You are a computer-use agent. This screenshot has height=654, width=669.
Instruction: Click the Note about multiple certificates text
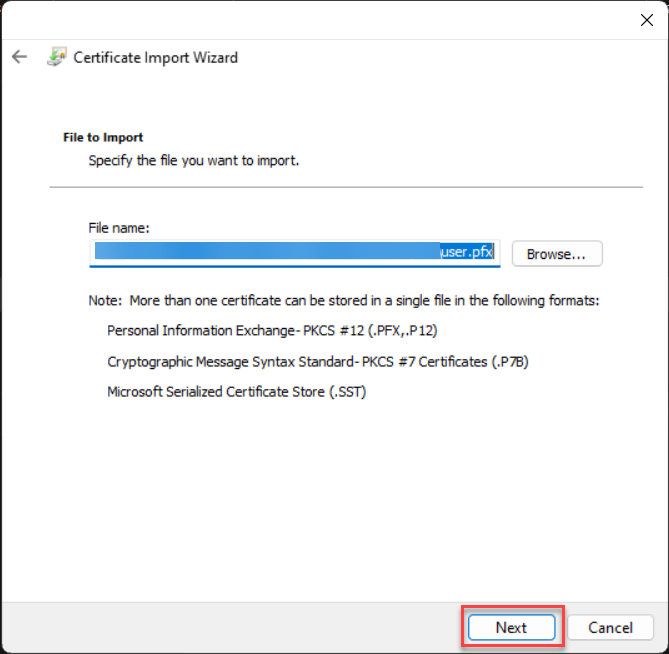[x=343, y=301]
